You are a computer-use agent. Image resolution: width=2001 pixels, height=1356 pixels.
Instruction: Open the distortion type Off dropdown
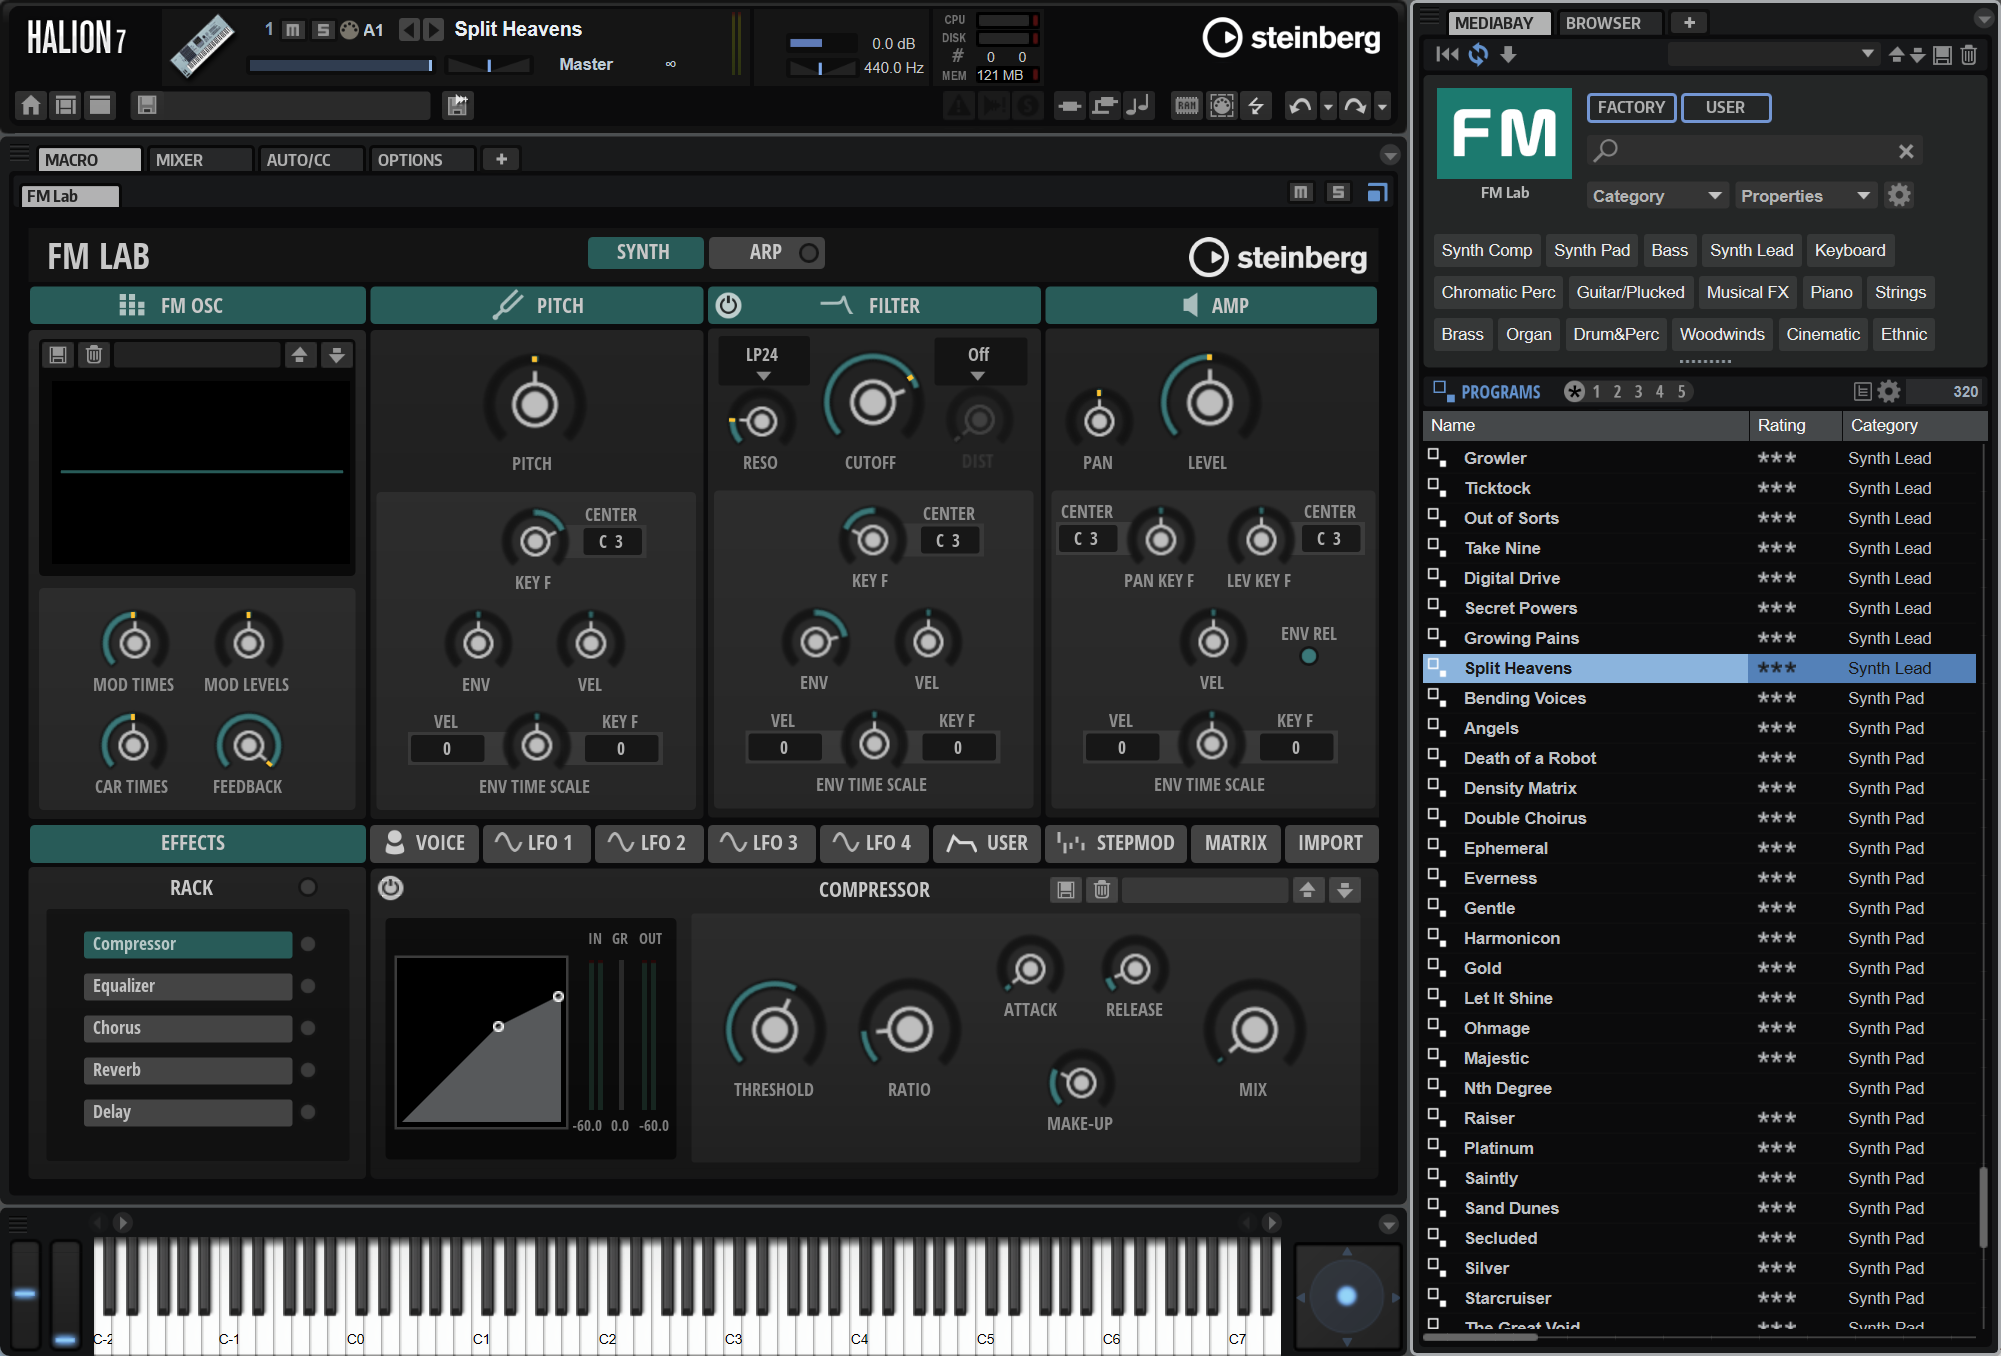point(979,362)
